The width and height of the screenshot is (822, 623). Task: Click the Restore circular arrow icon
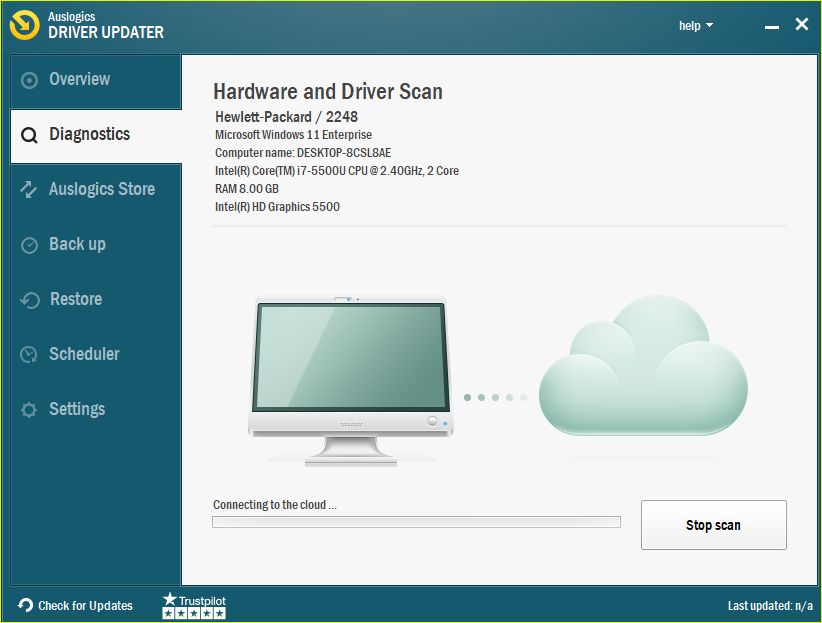point(30,300)
